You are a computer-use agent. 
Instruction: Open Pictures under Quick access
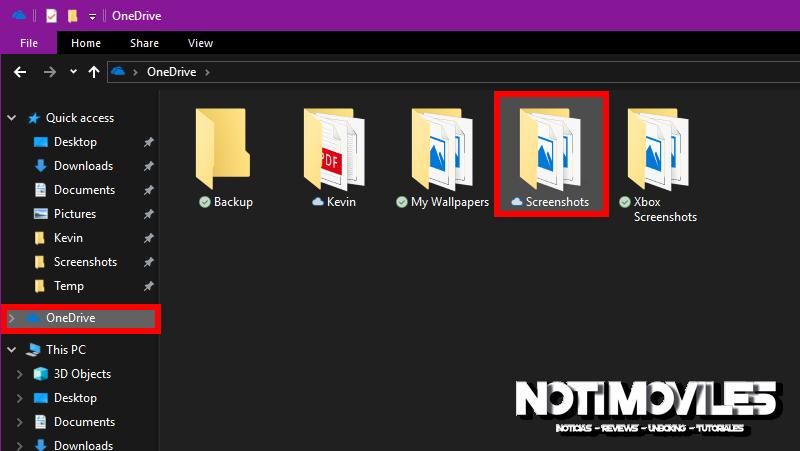74,214
